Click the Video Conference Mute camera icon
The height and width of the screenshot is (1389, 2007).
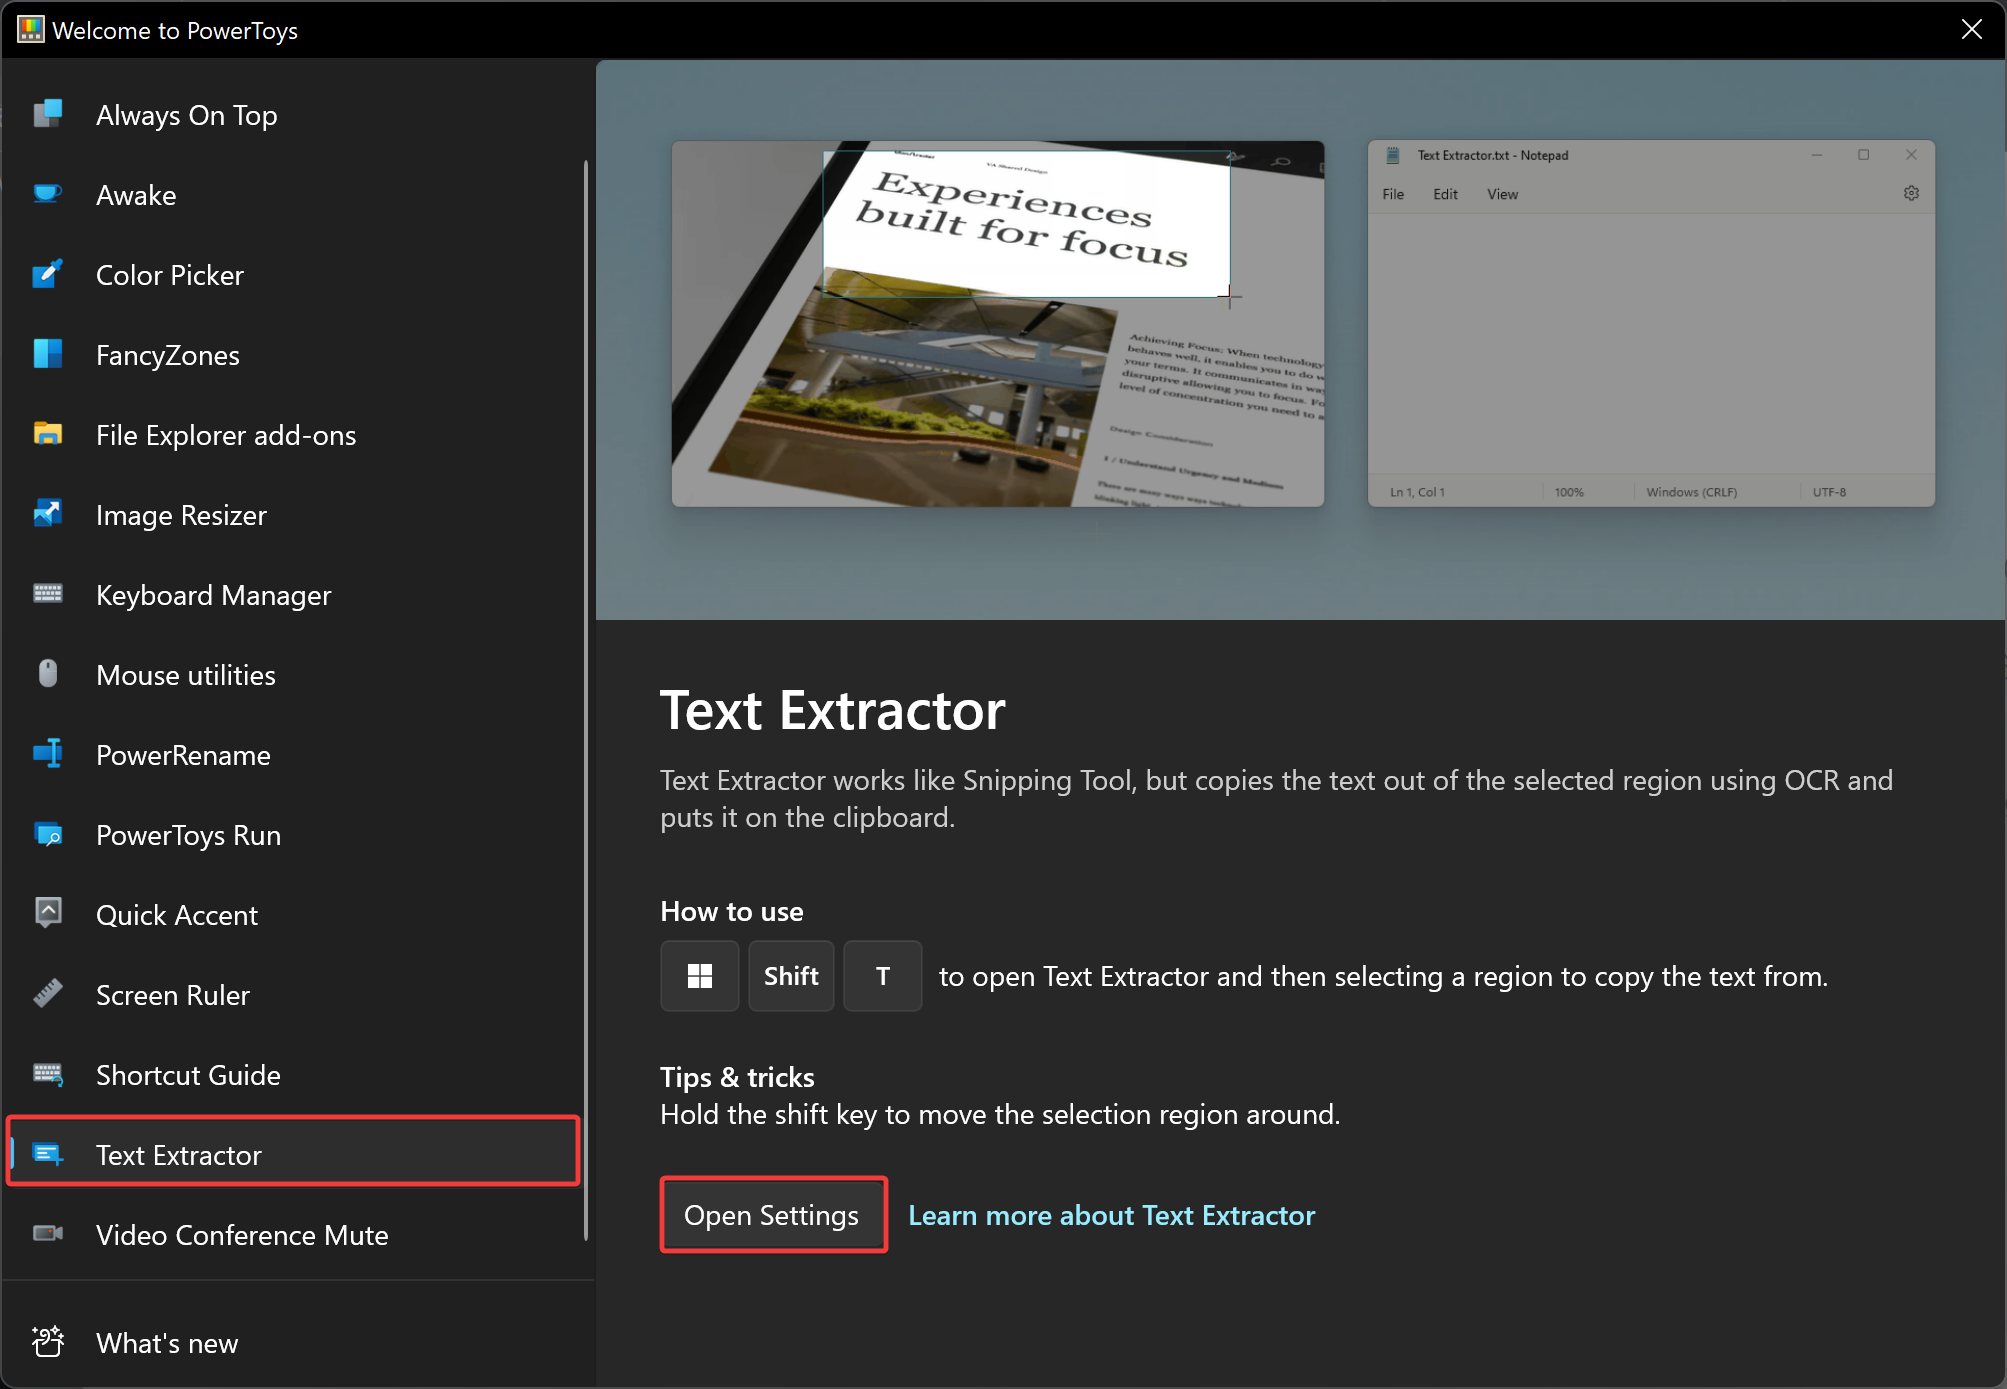[x=48, y=1234]
